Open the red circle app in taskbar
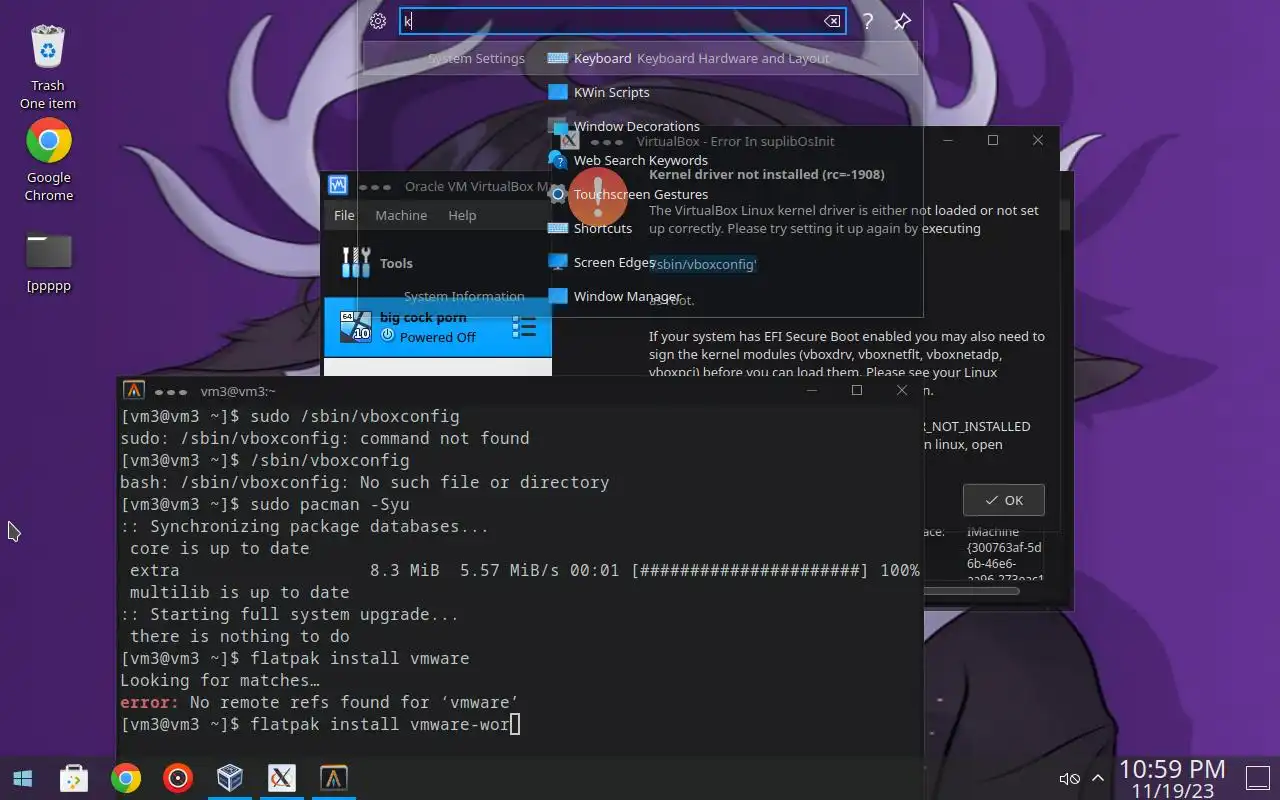Image resolution: width=1280 pixels, height=800 pixels. pyautogui.click(x=178, y=778)
